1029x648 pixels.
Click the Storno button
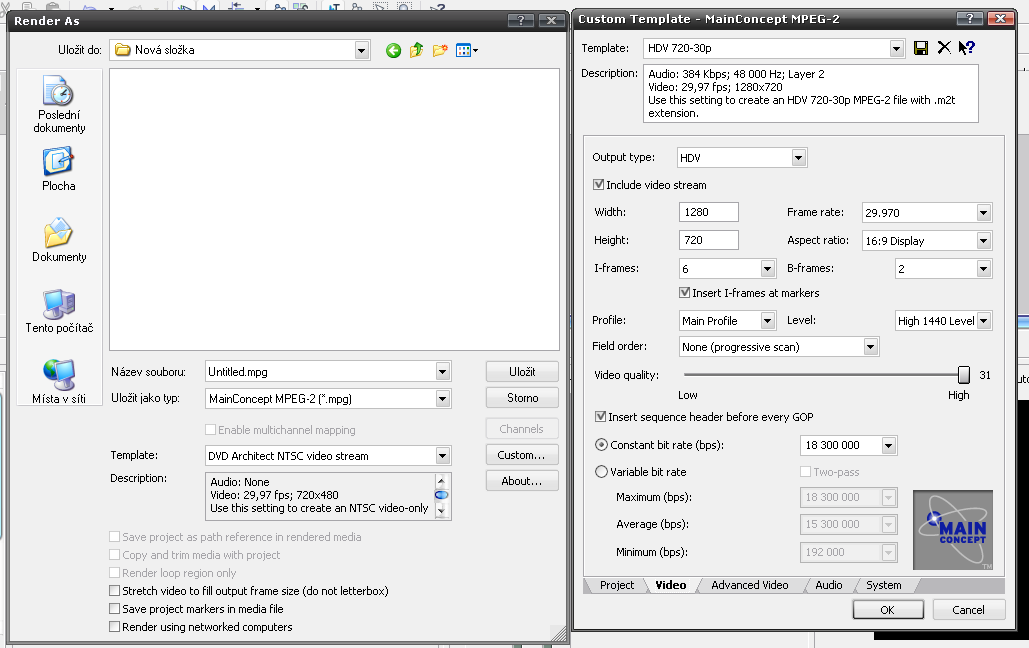(522, 398)
